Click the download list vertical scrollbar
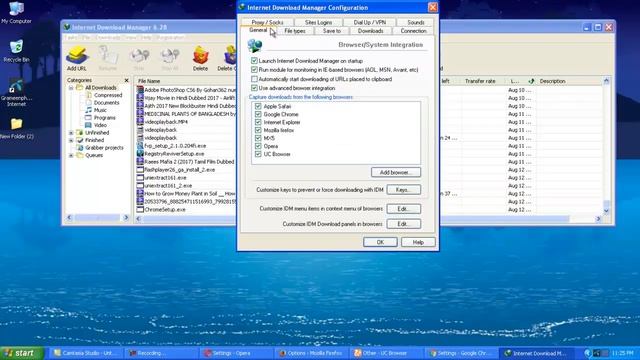 (x=606, y=146)
